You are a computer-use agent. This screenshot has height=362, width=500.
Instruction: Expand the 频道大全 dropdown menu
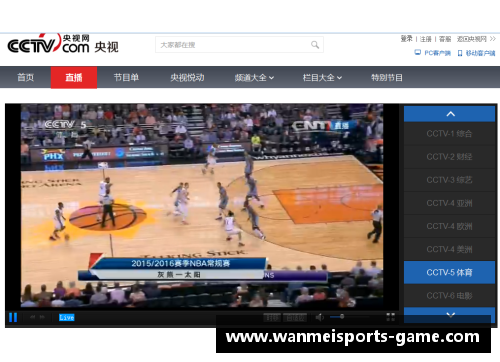[254, 78]
